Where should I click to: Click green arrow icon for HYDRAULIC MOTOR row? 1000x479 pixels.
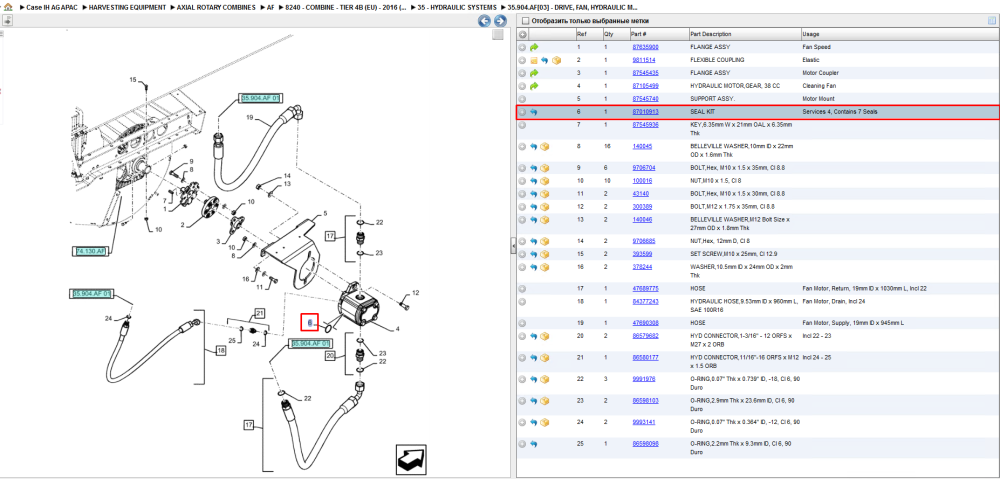[534, 85]
